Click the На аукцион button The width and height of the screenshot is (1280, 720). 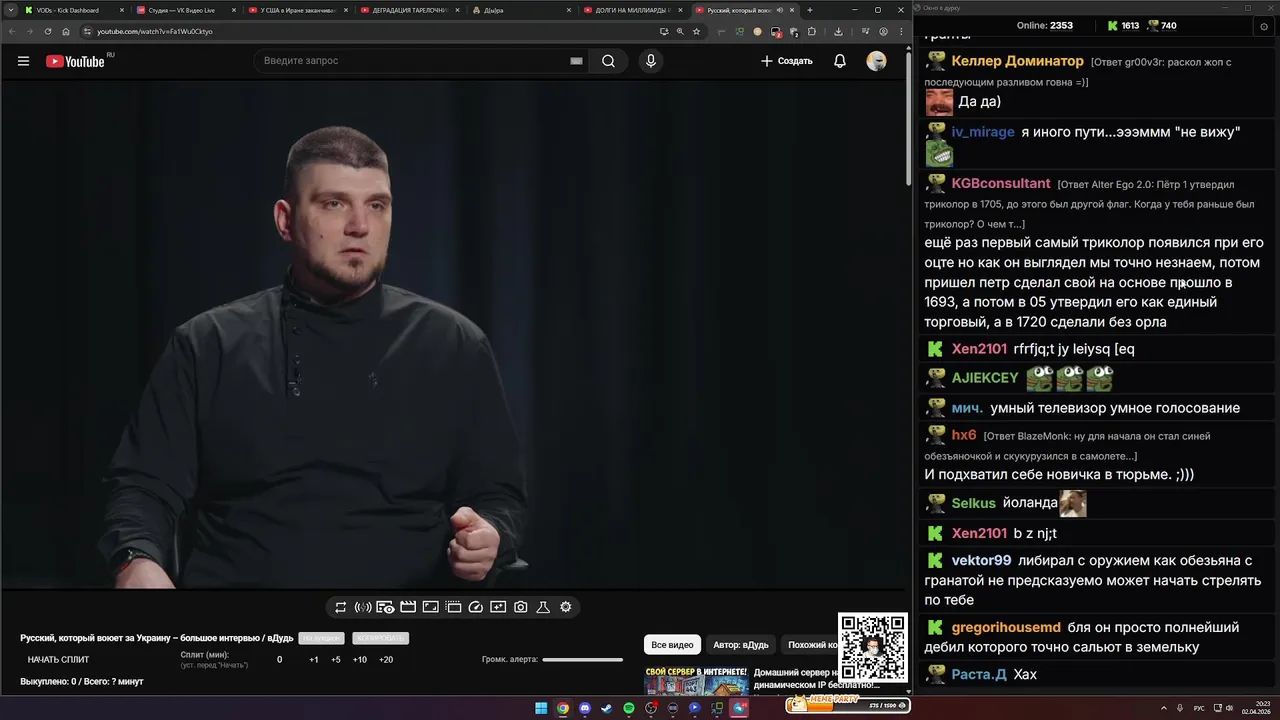322,638
